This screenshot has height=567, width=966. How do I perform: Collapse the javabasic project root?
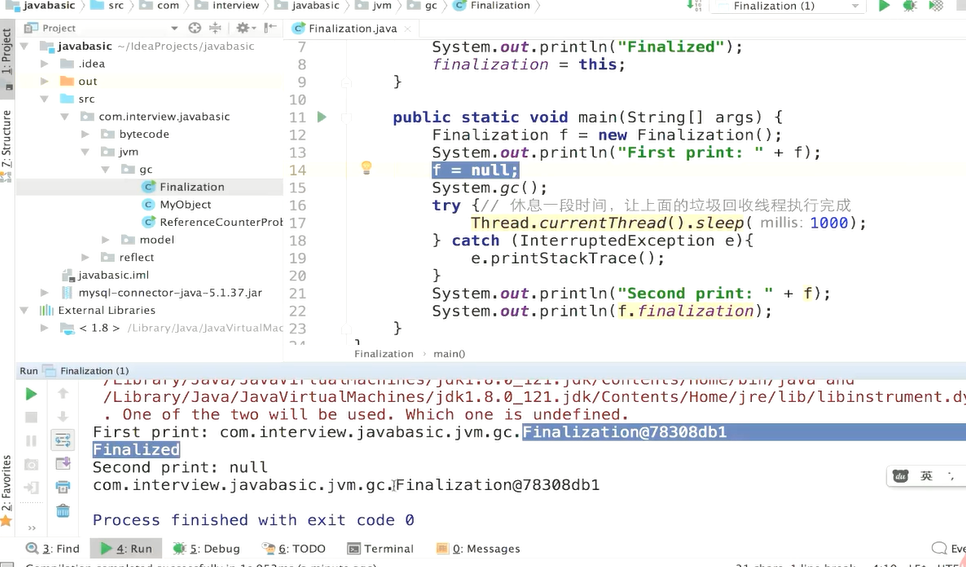pos(25,46)
